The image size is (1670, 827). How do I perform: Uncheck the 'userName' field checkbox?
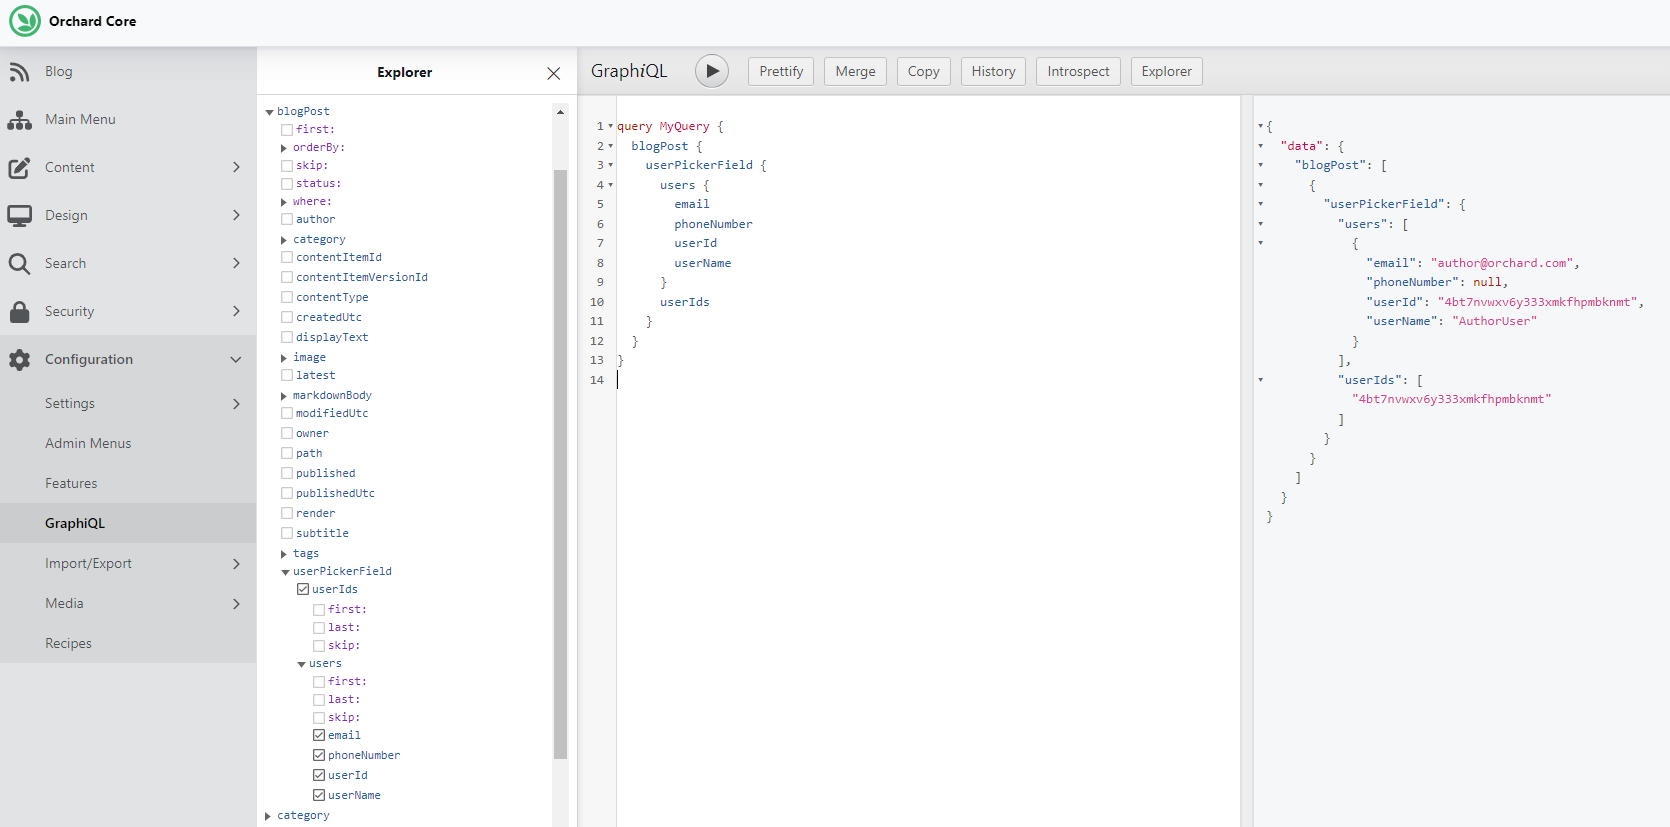tap(319, 796)
